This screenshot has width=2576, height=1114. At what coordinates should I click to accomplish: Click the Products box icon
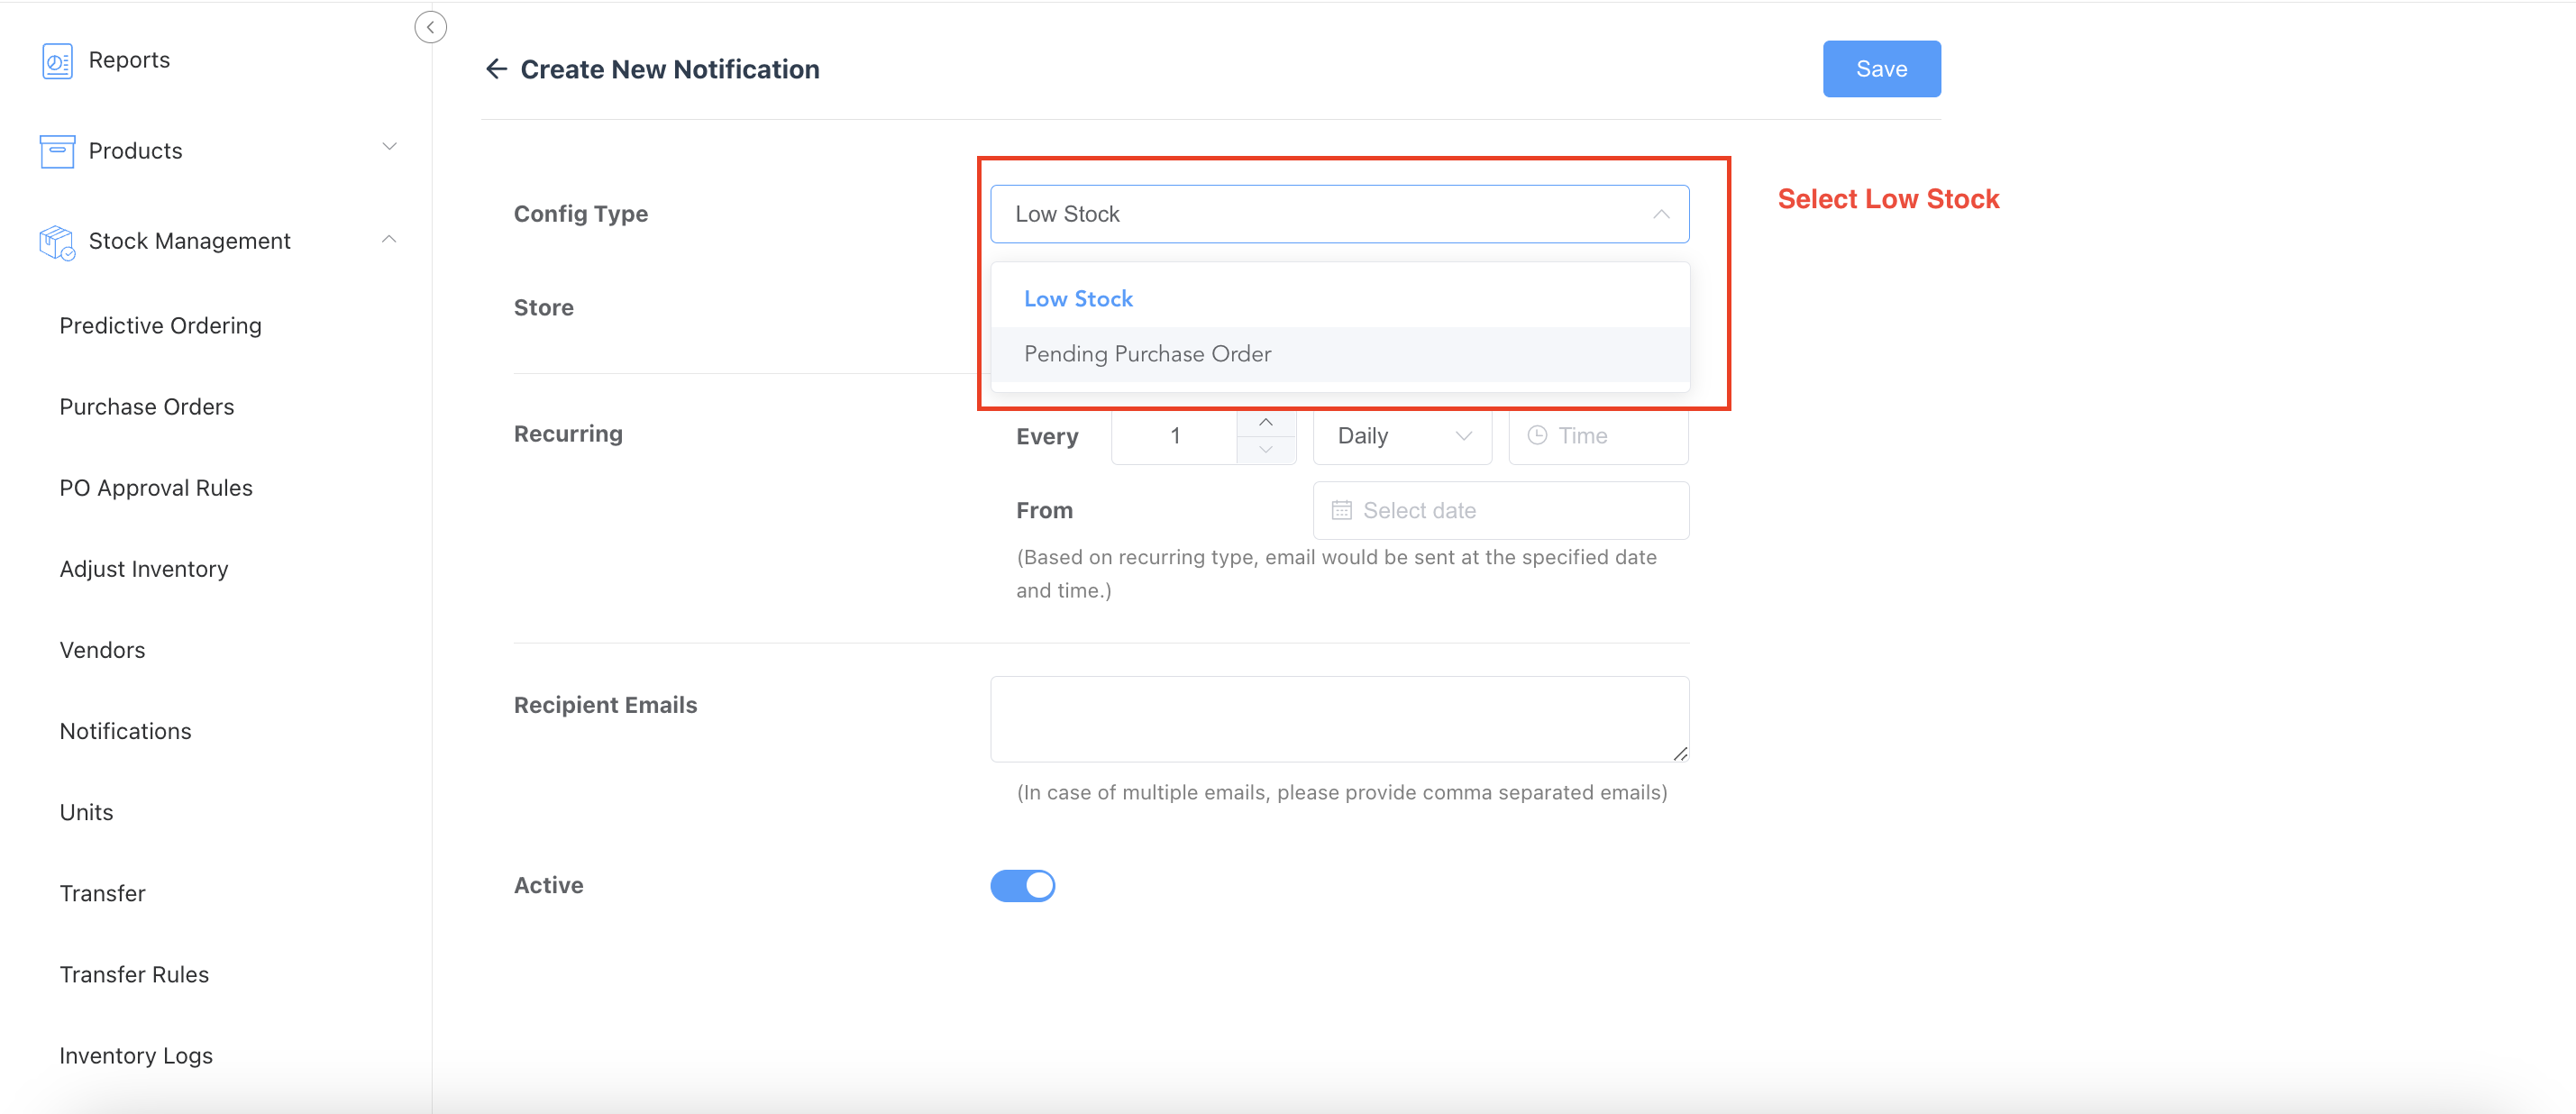tap(57, 151)
